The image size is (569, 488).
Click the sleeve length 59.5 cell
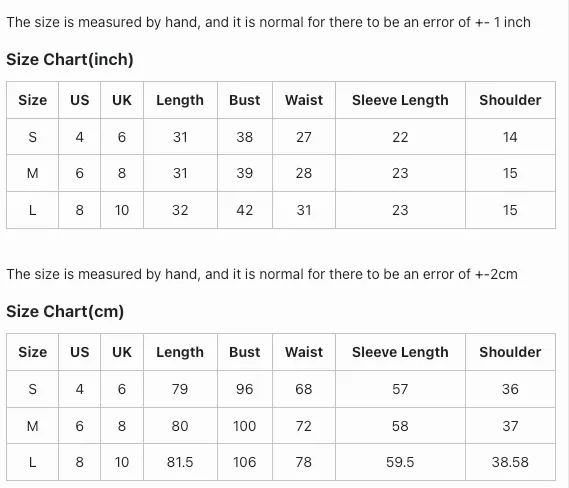tap(400, 462)
